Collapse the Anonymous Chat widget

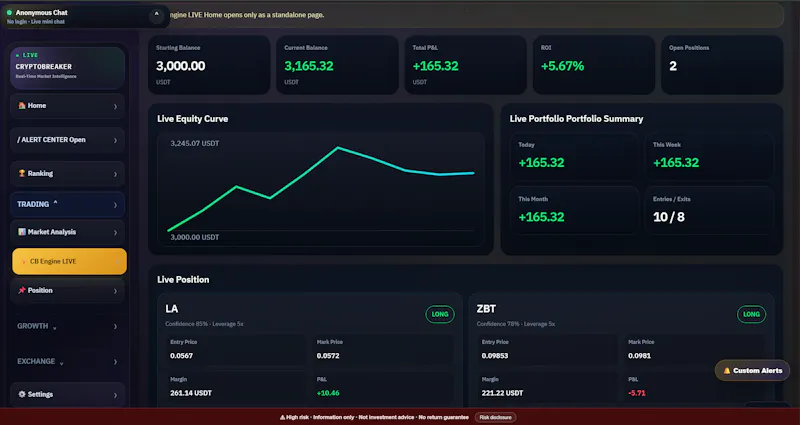(156, 15)
